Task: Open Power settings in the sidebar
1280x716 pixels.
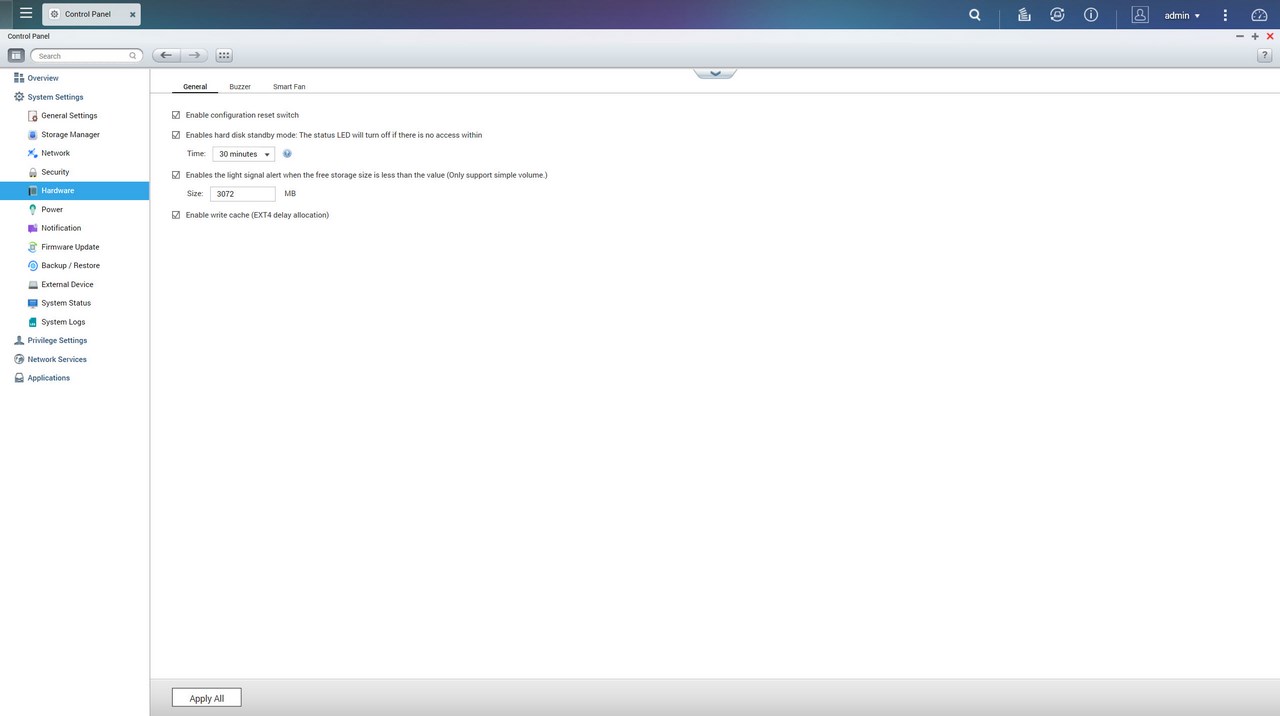Action: 52,209
